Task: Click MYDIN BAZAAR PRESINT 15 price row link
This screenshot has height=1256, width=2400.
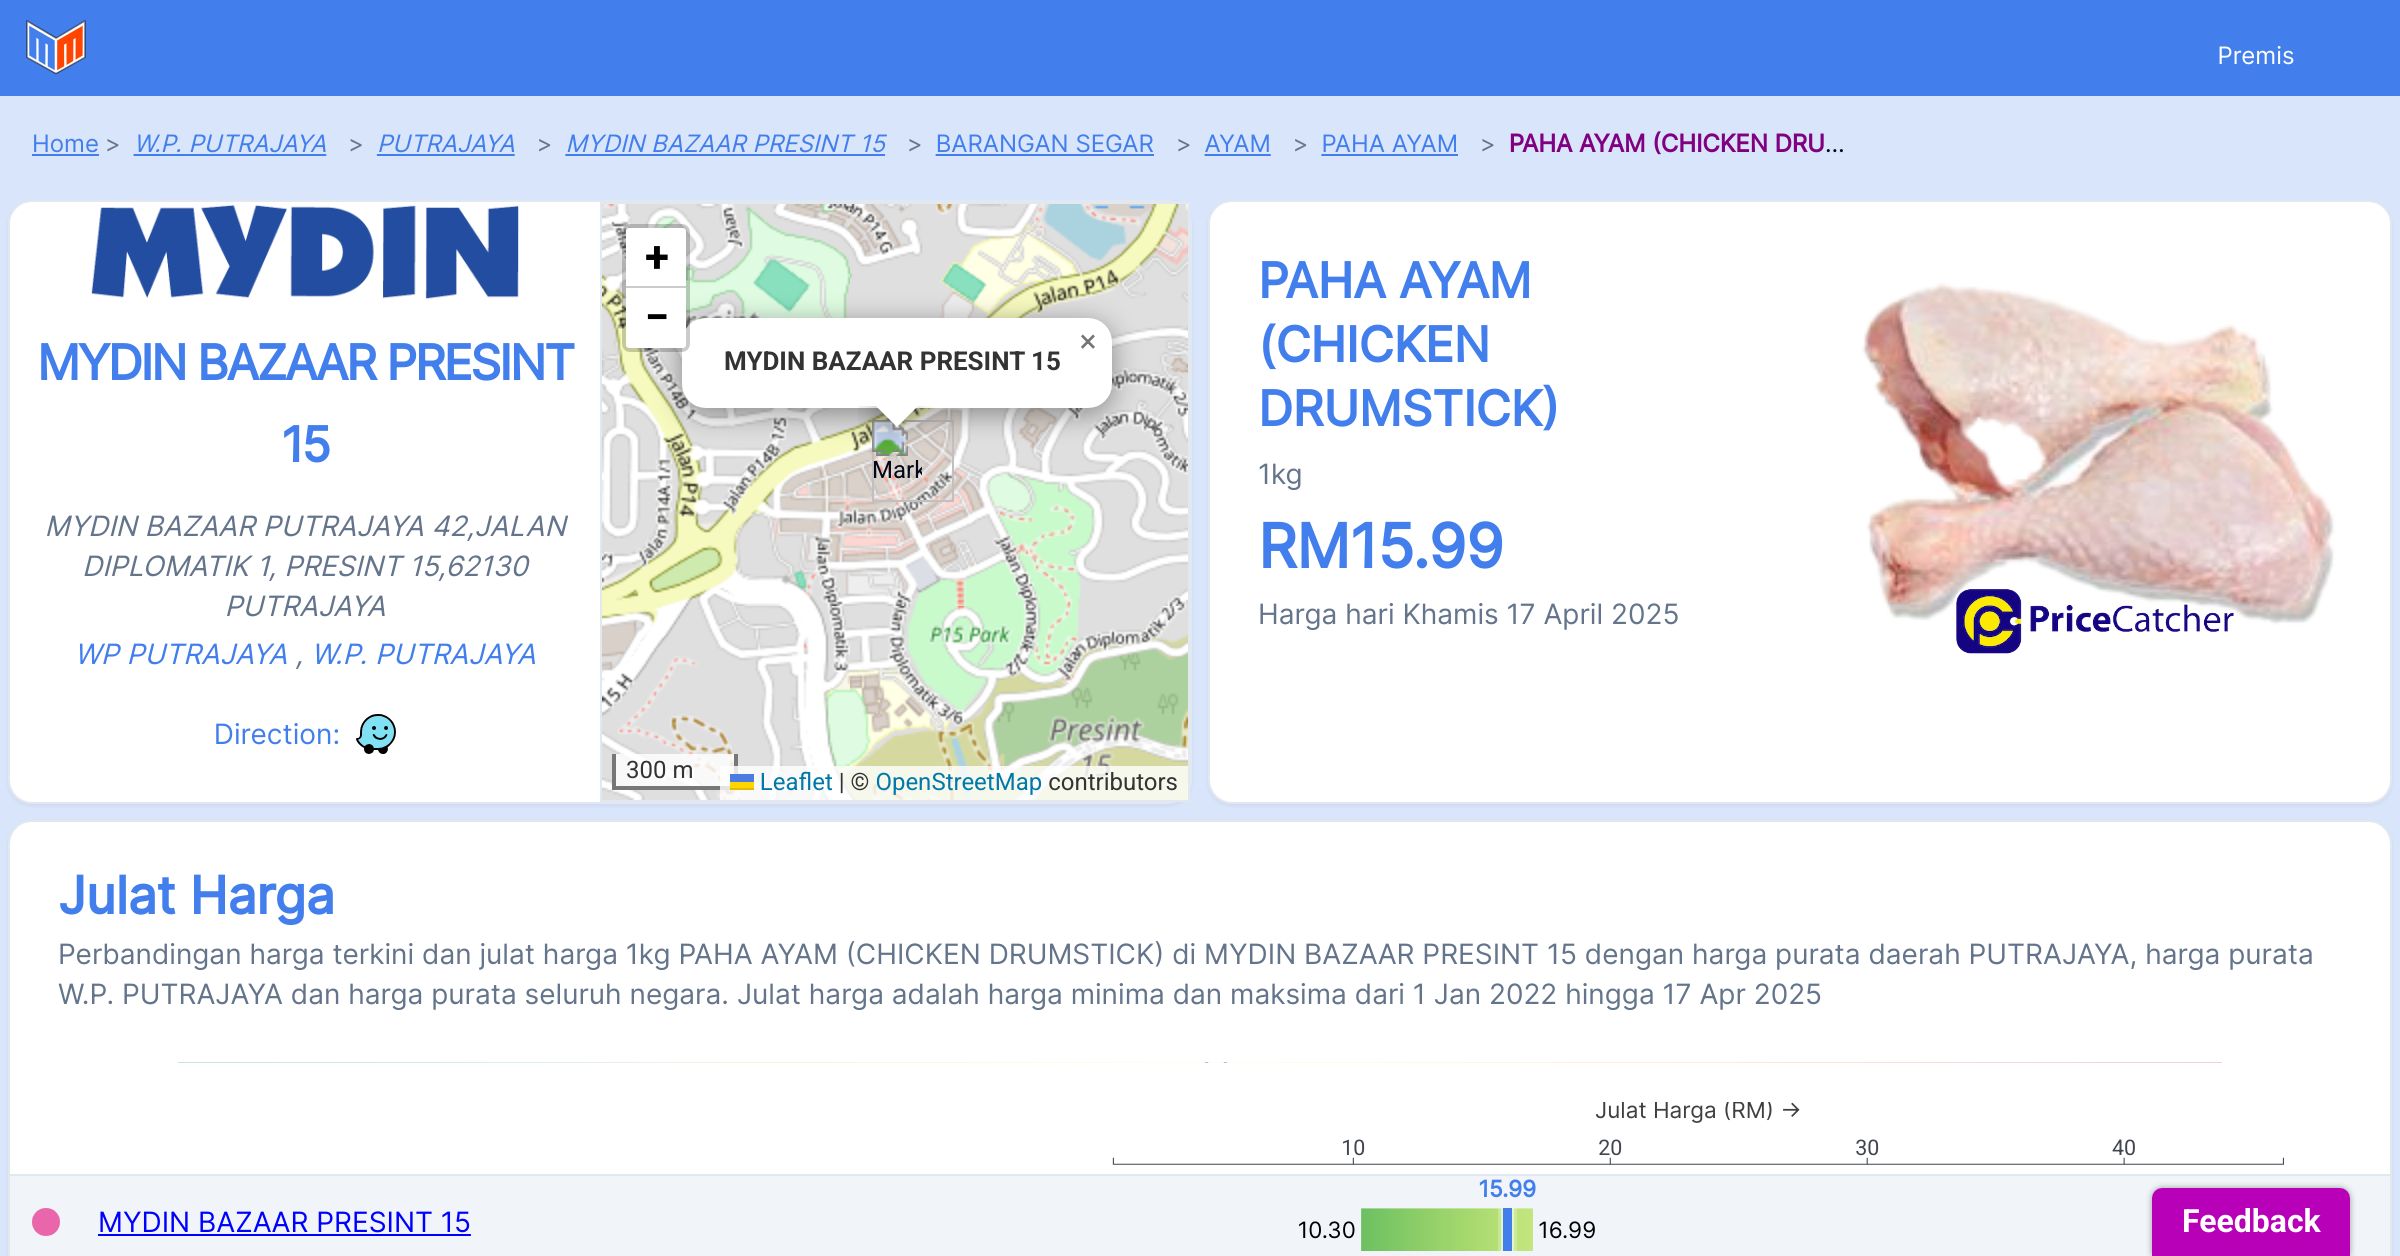Action: click(x=284, y=1222)
